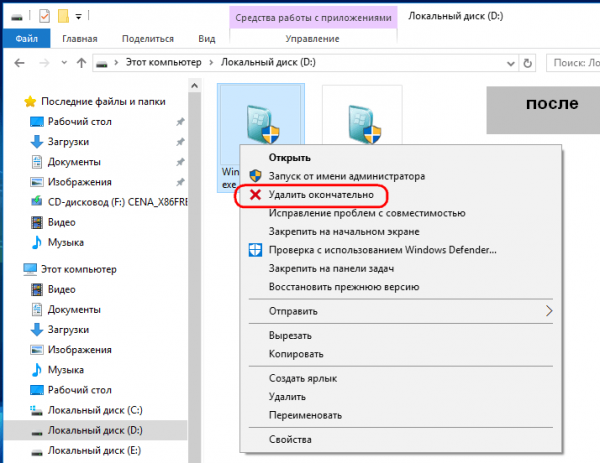Click pin icon next to Изображения

[180, 182]
